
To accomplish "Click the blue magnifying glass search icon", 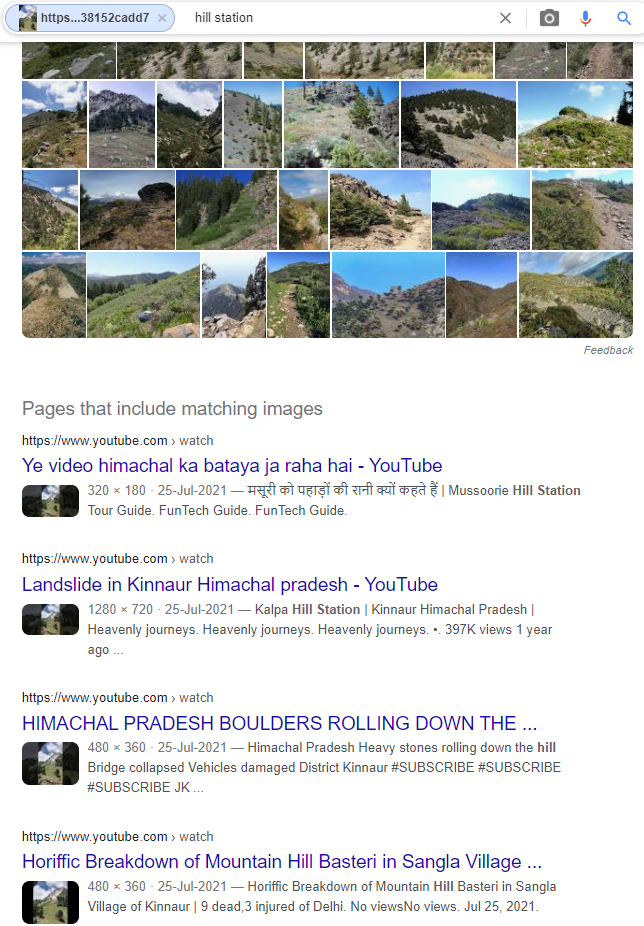I will 624,18.
